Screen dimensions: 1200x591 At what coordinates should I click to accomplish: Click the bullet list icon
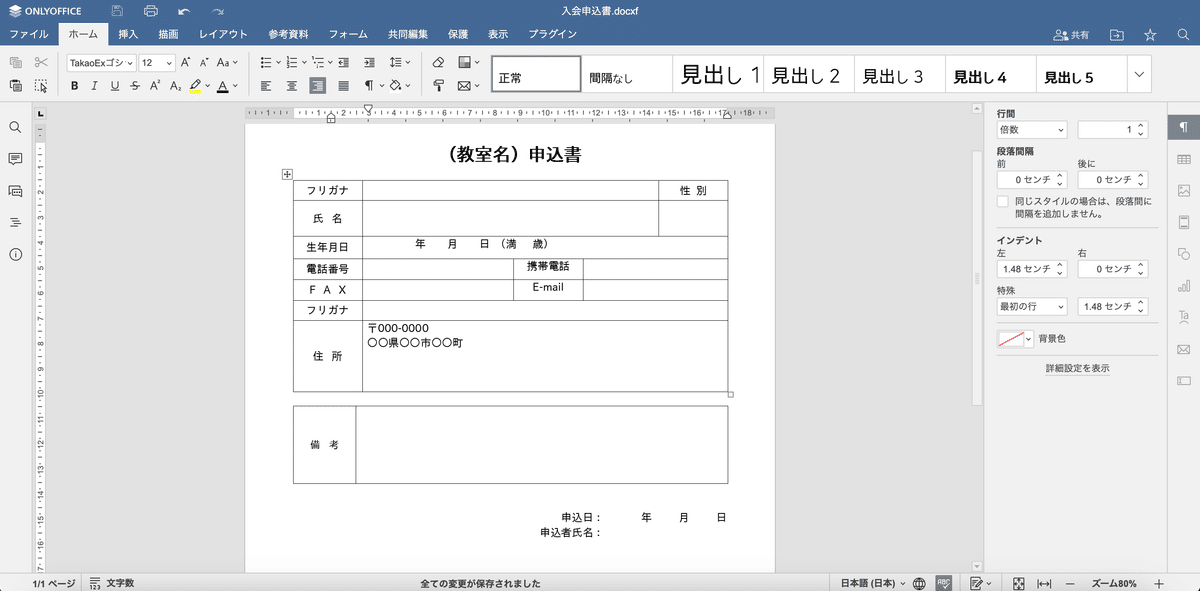click(x=268, y=62)
